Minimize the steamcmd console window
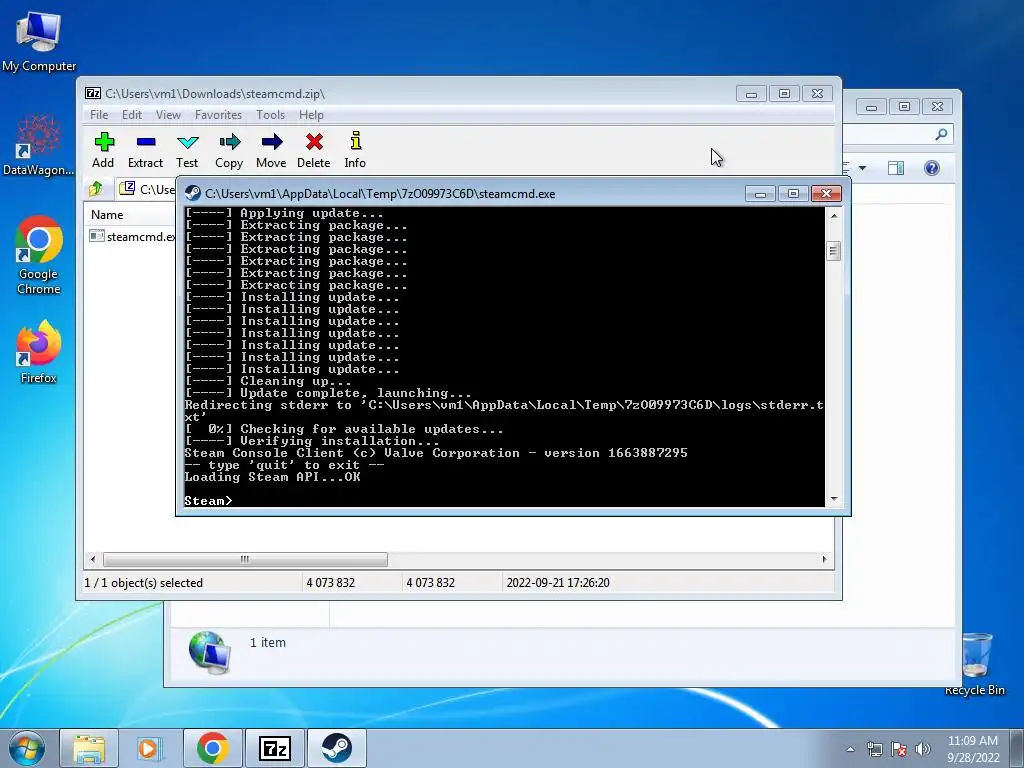Viewport: 1024px width, 768px height. click(x=760, y=194)
